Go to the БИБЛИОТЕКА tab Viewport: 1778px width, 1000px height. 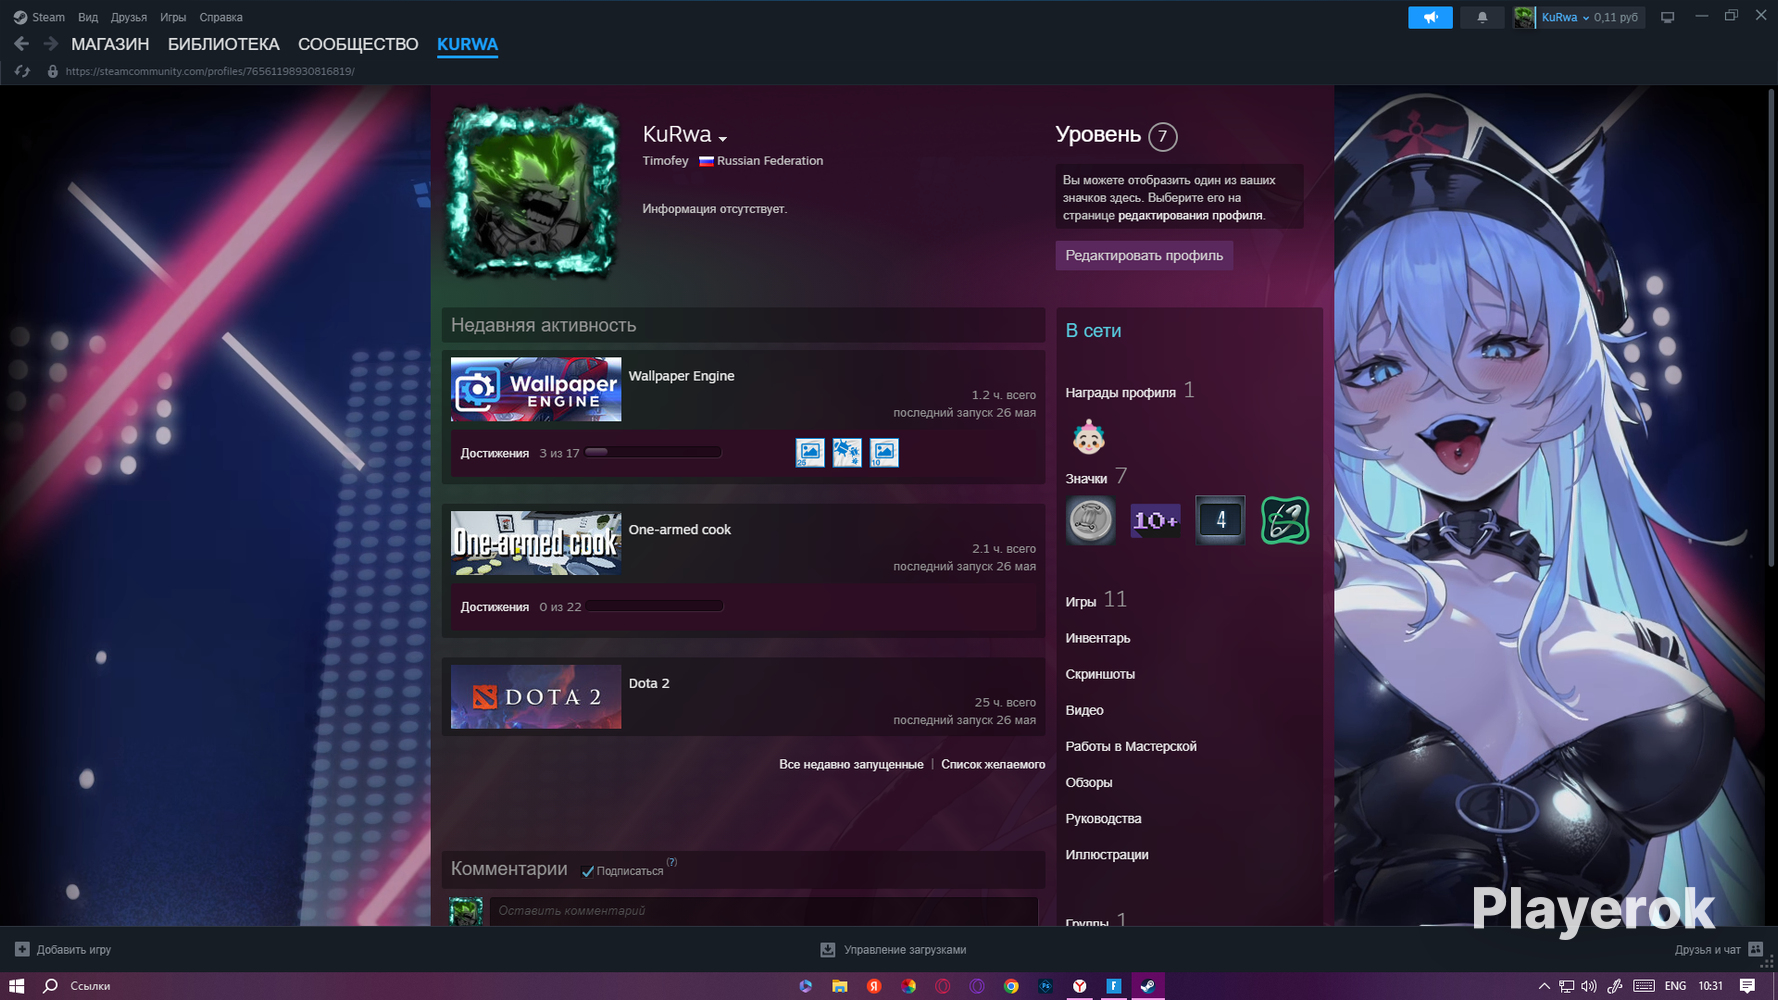click(x=224, y=44)
